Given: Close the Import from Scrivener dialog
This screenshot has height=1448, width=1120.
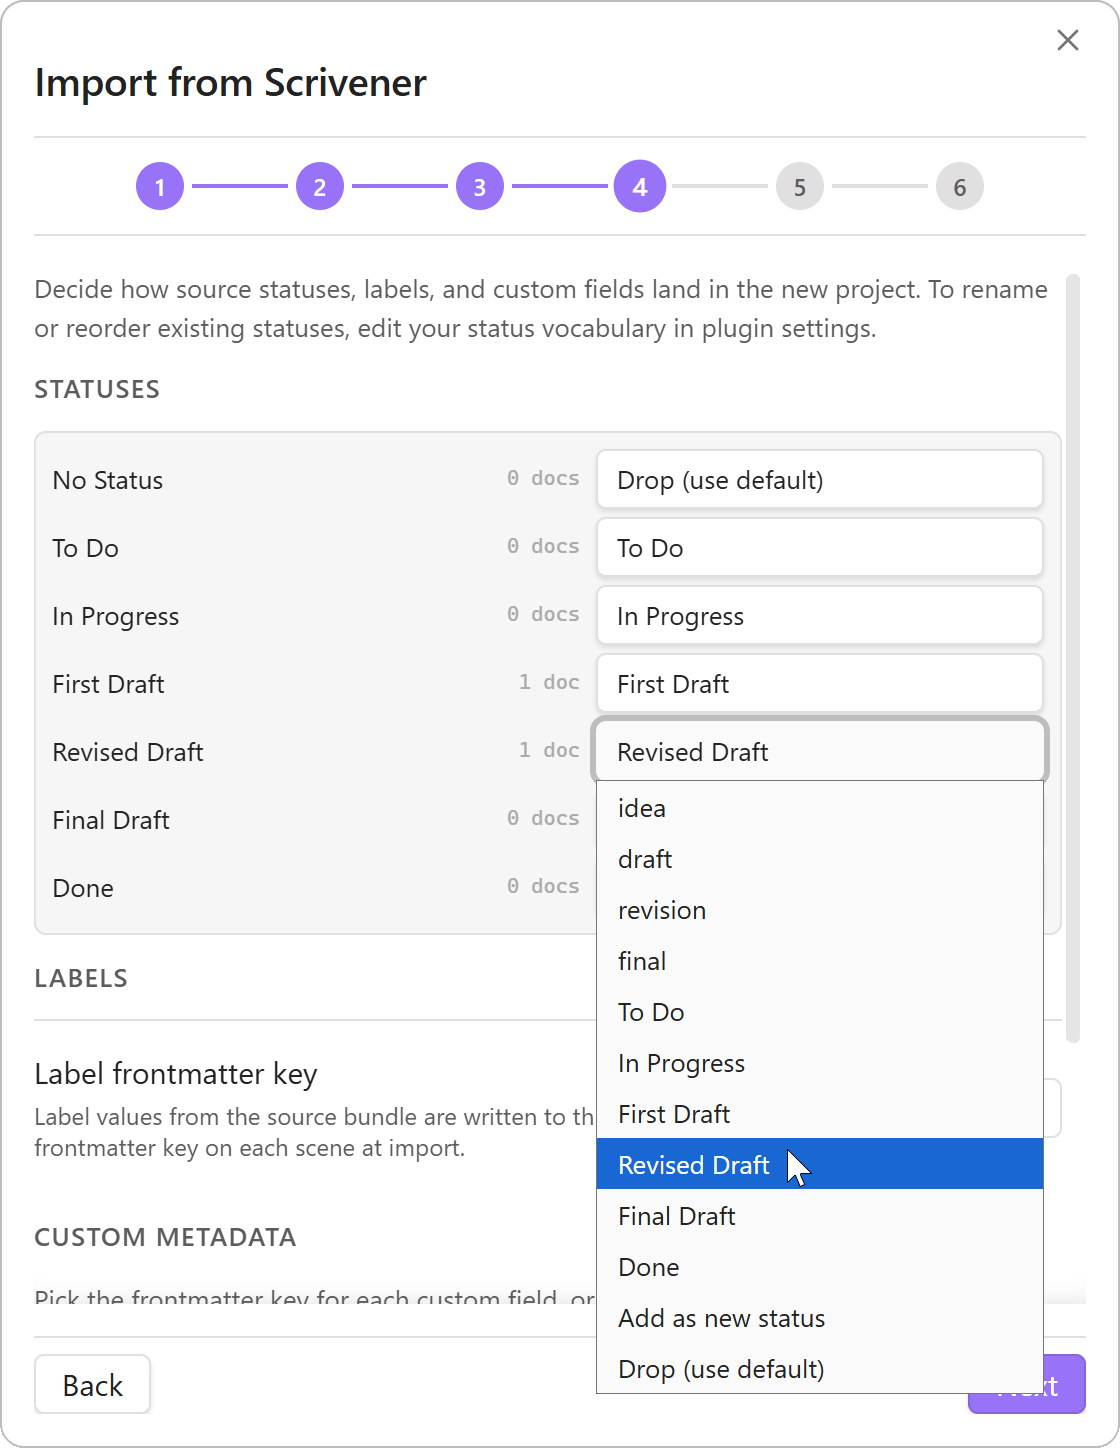Looking at the screenshot, I should point(1068,40).
